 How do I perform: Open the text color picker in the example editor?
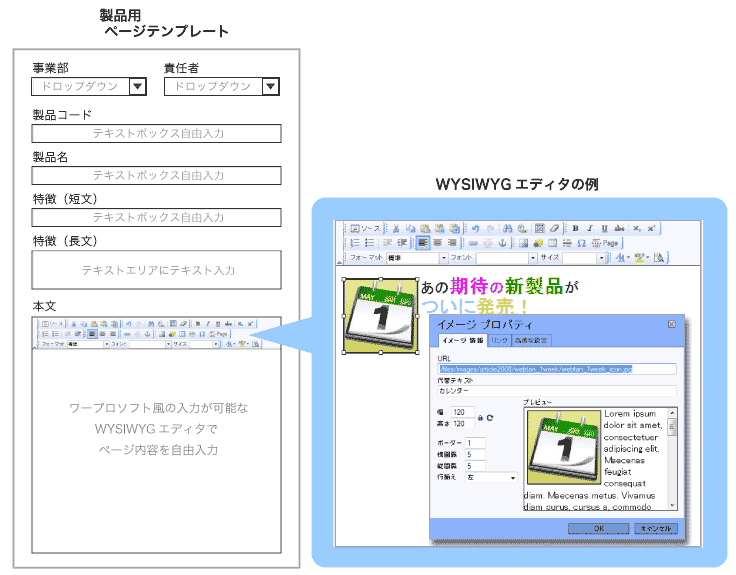622,258
